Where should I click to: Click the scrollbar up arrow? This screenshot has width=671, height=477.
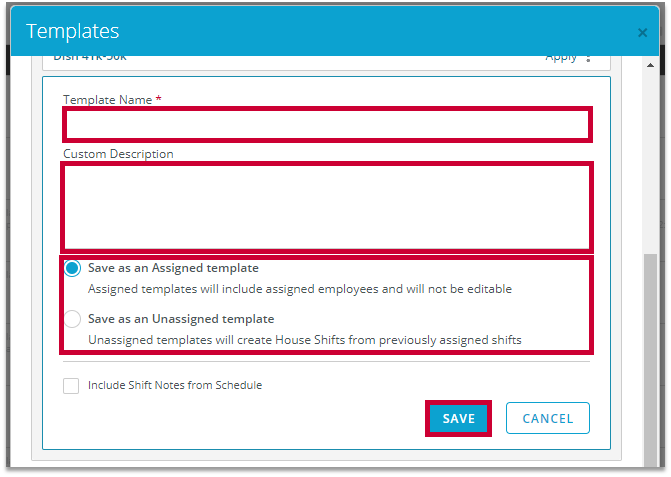649,65
